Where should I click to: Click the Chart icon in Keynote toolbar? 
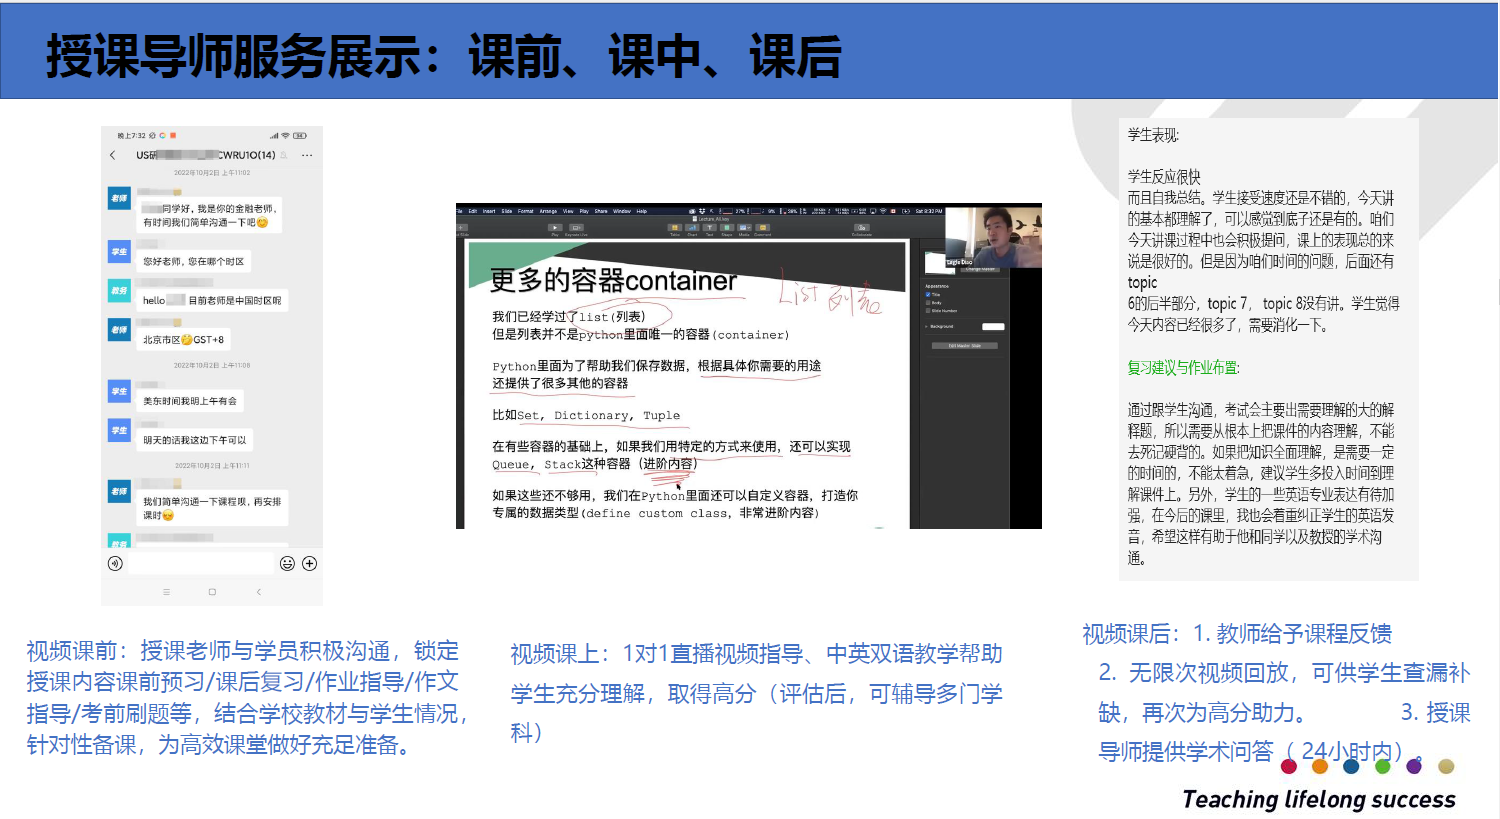click(x=692, y=228)
